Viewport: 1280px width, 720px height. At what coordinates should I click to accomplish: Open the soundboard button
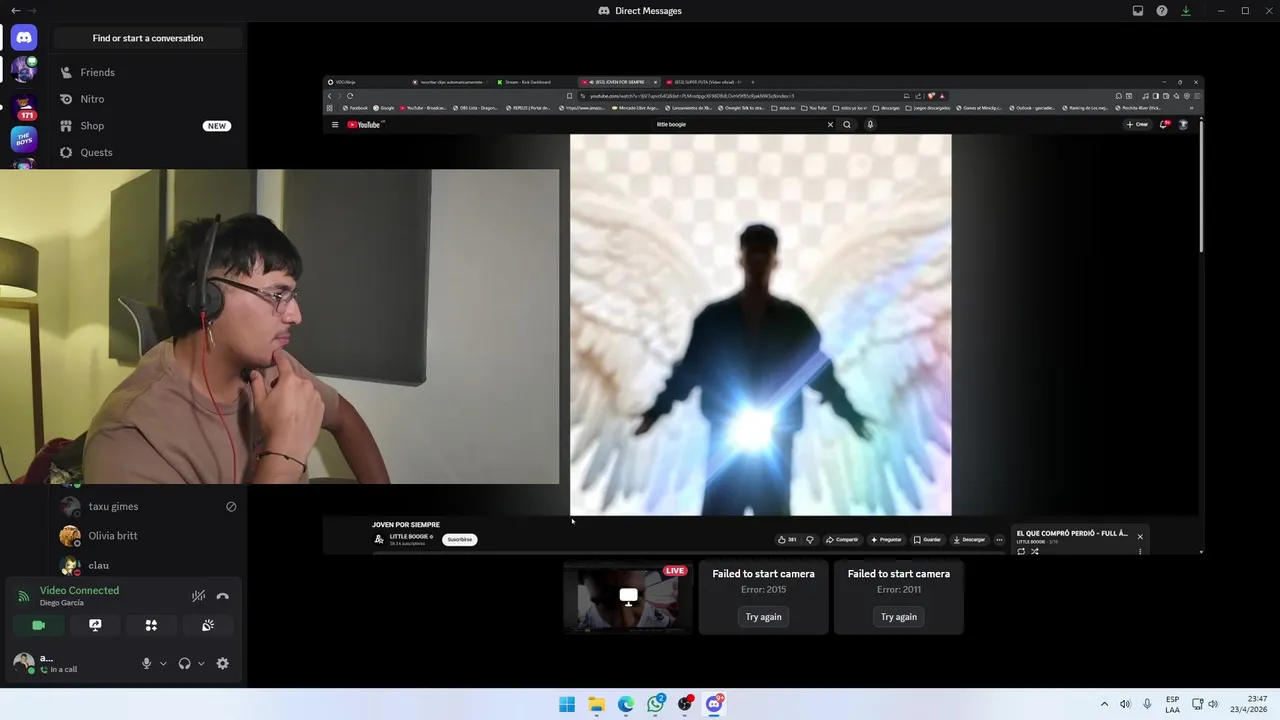click(208, 625)
